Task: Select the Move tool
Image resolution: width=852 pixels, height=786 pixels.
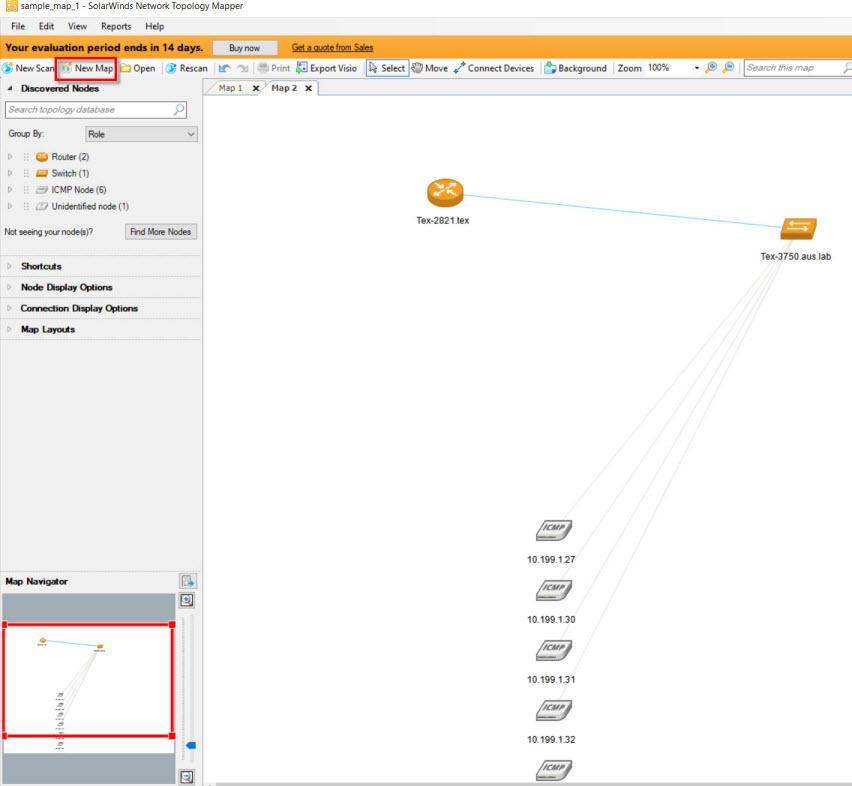Action: [x=429, y=68]
